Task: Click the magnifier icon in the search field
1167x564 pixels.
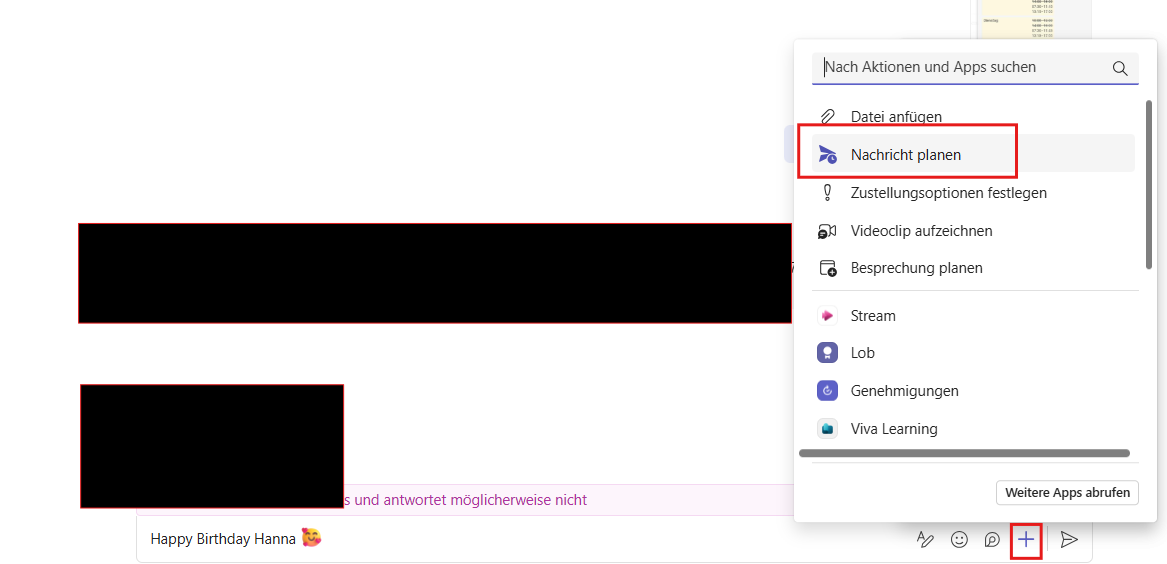Action: point(1120,68)
